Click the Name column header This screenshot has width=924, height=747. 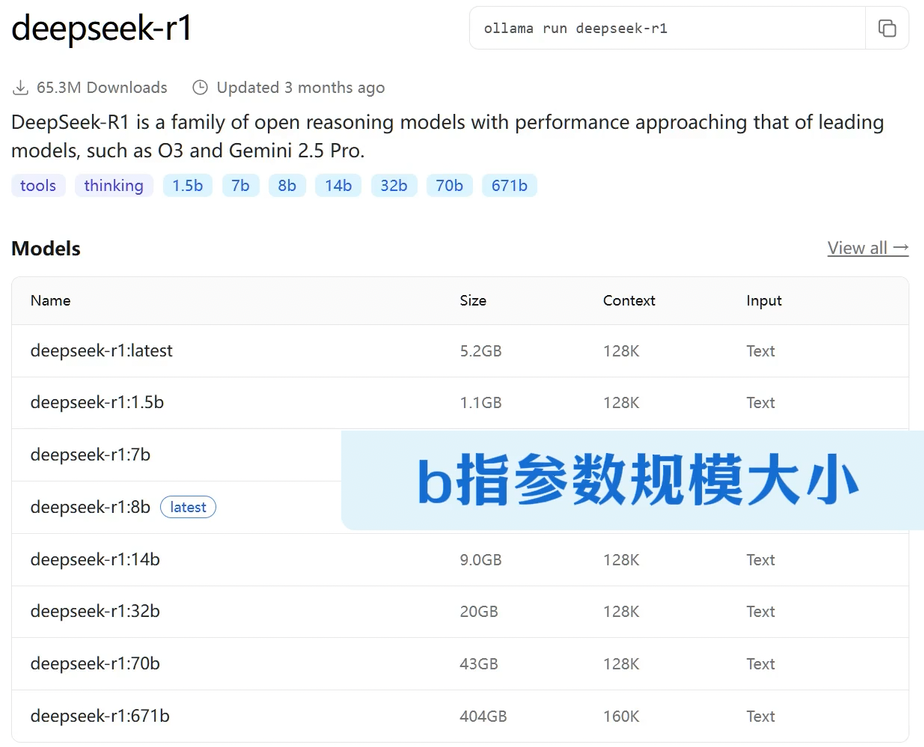coord(51,300)
